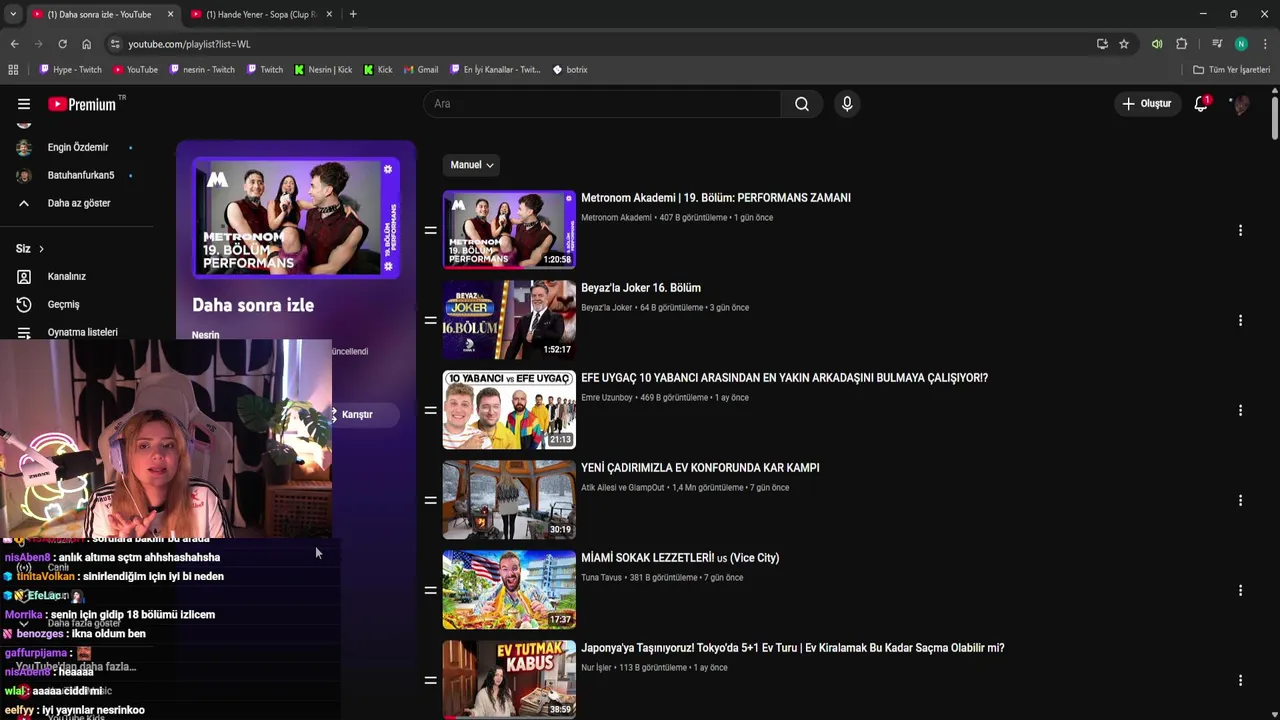Open a new browser tab
The height and width of the screenshot is (720, 1280).
353,14
